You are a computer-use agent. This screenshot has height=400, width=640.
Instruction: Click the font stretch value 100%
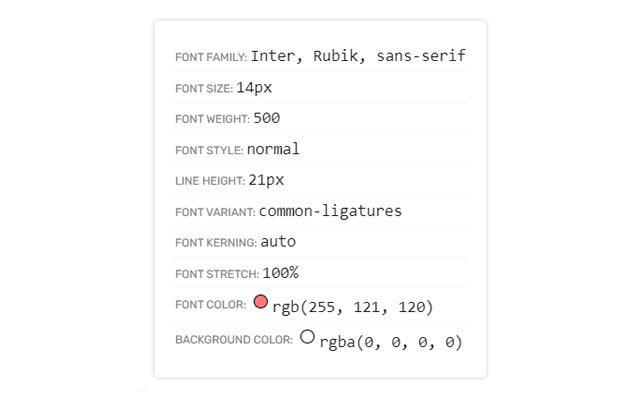pyautogui.click(x=280, y=273)
